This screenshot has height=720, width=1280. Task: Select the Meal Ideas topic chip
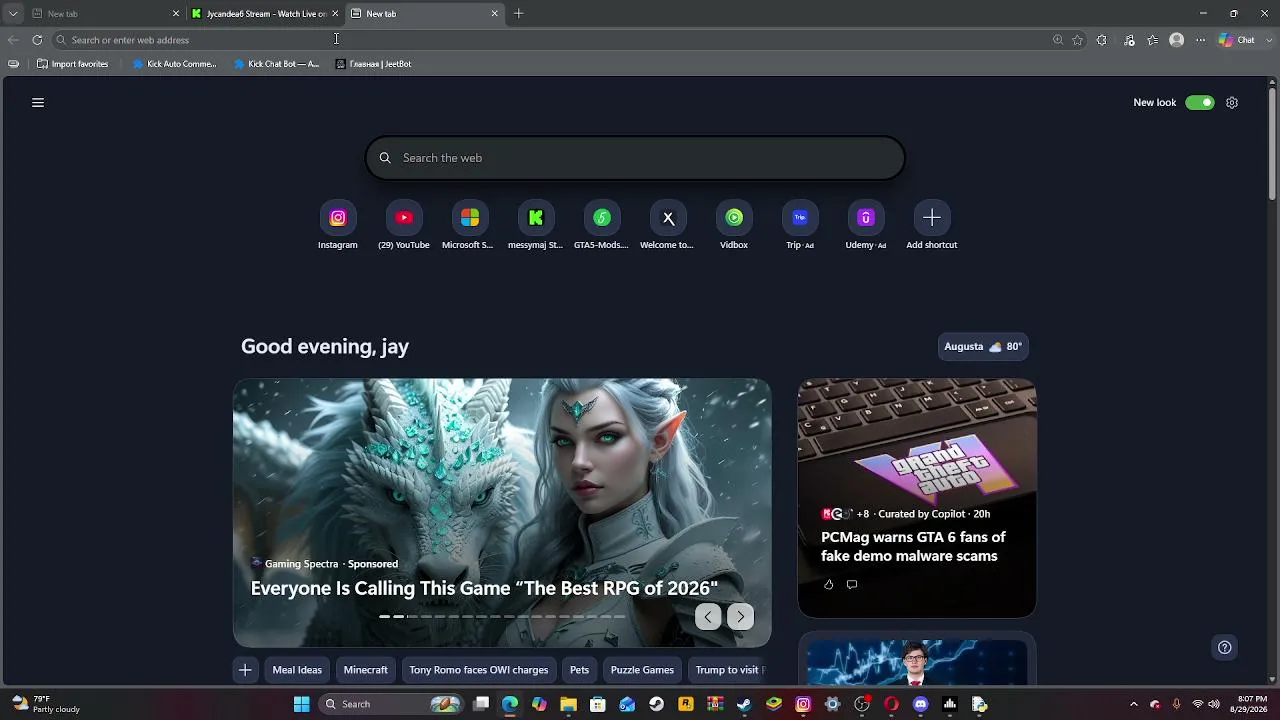[x=297, y=670]
